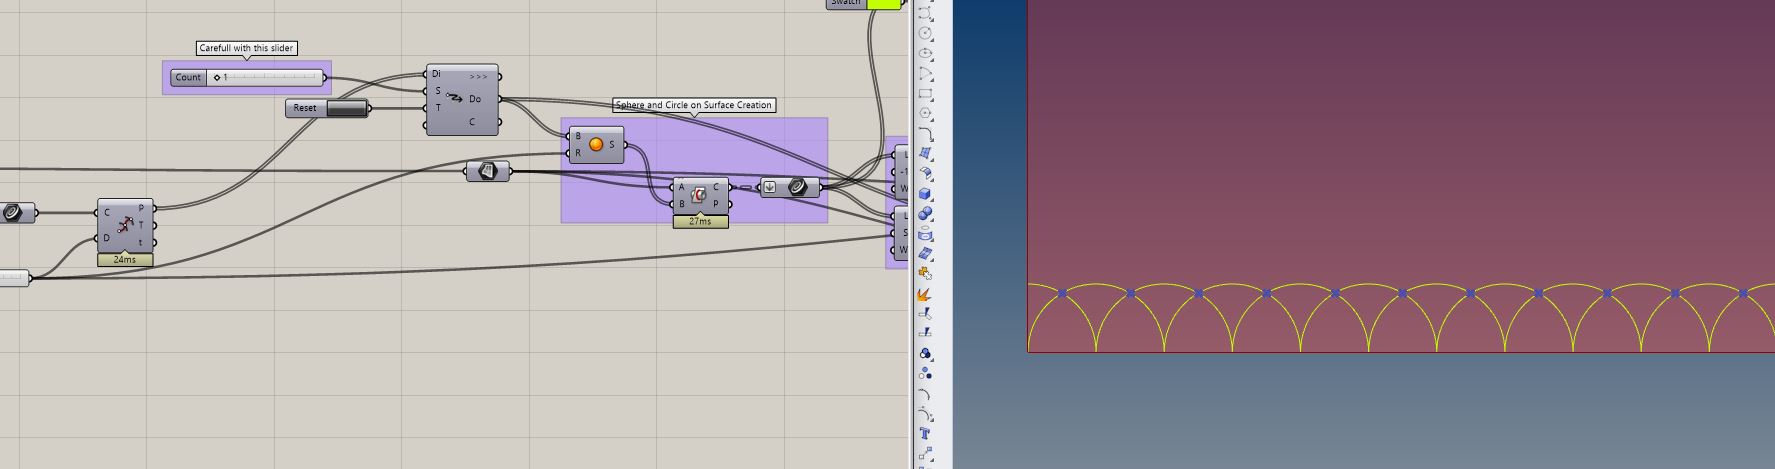Click the loop component with >>> label
1775x469 pixels.
(462, 99)
